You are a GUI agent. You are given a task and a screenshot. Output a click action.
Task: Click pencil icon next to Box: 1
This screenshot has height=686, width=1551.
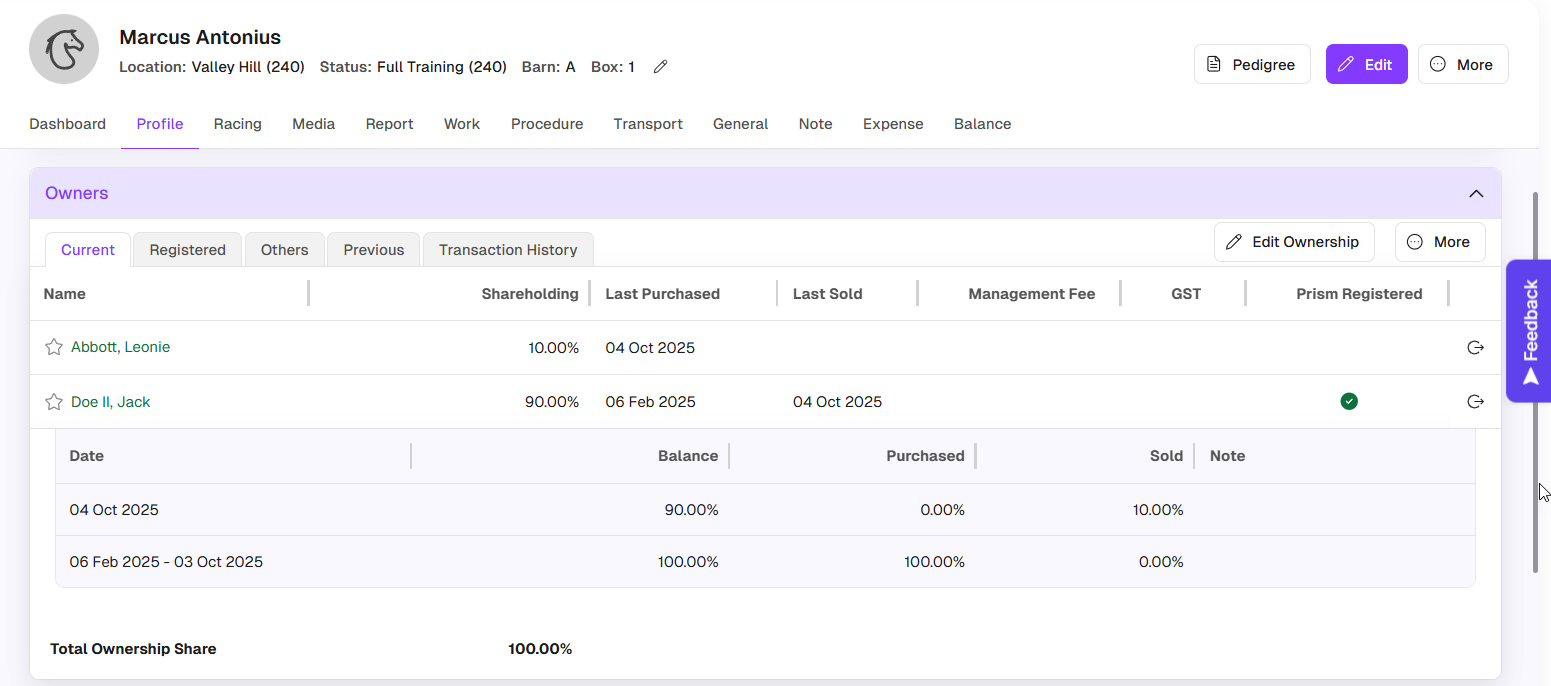(x=660, y=67)
